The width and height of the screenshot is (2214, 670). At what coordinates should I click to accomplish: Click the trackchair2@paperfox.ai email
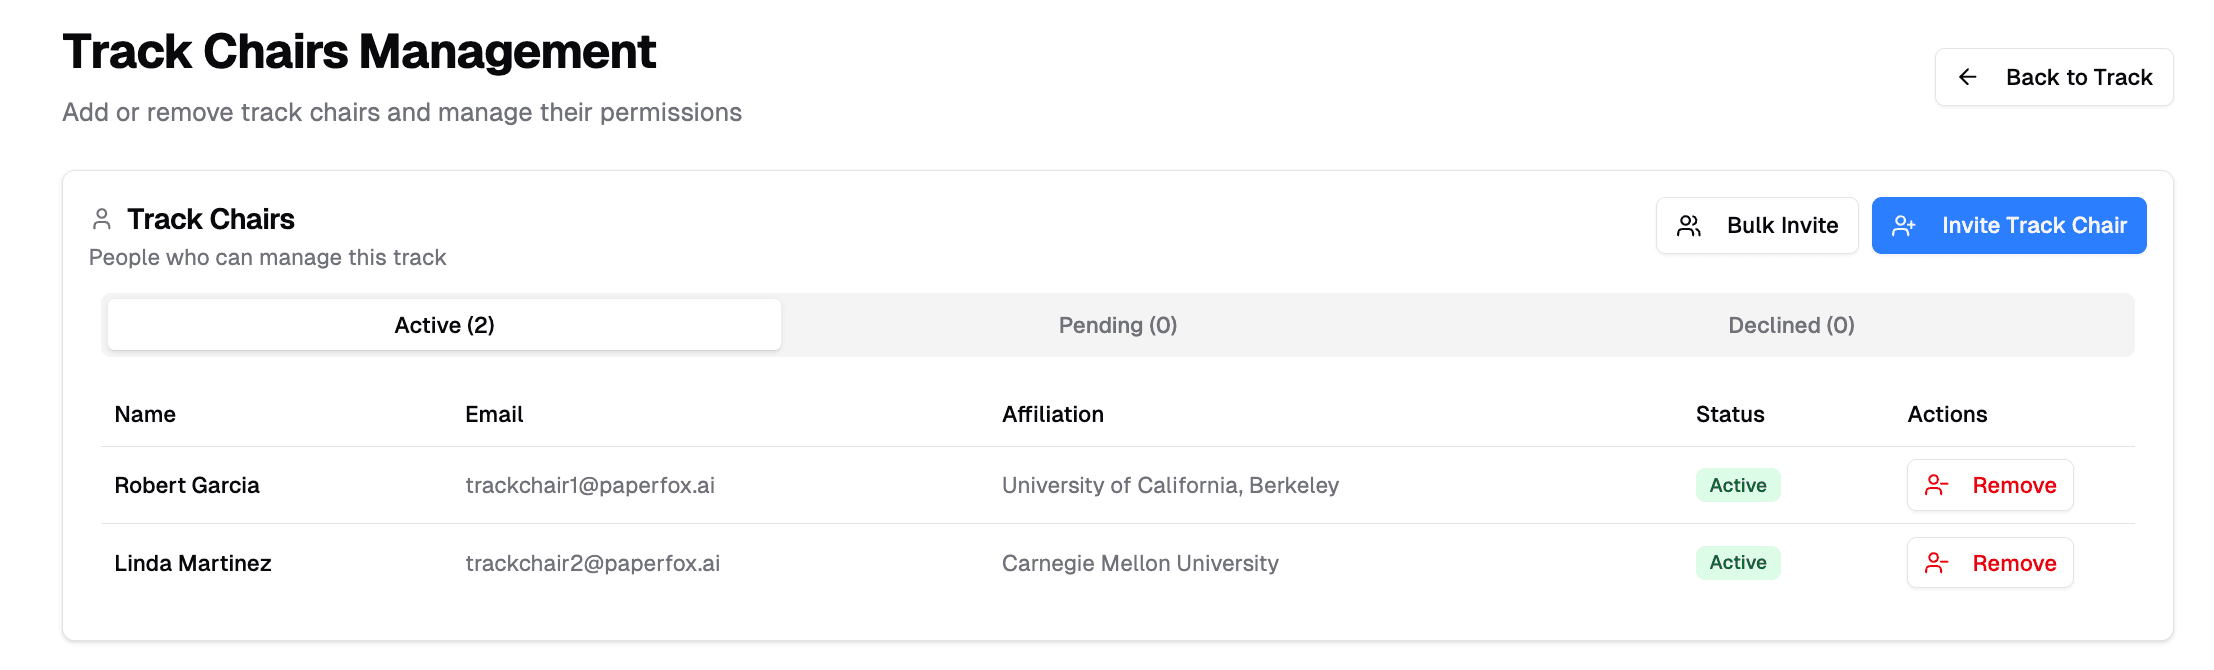pyautogui.click(x=593, y=563)
